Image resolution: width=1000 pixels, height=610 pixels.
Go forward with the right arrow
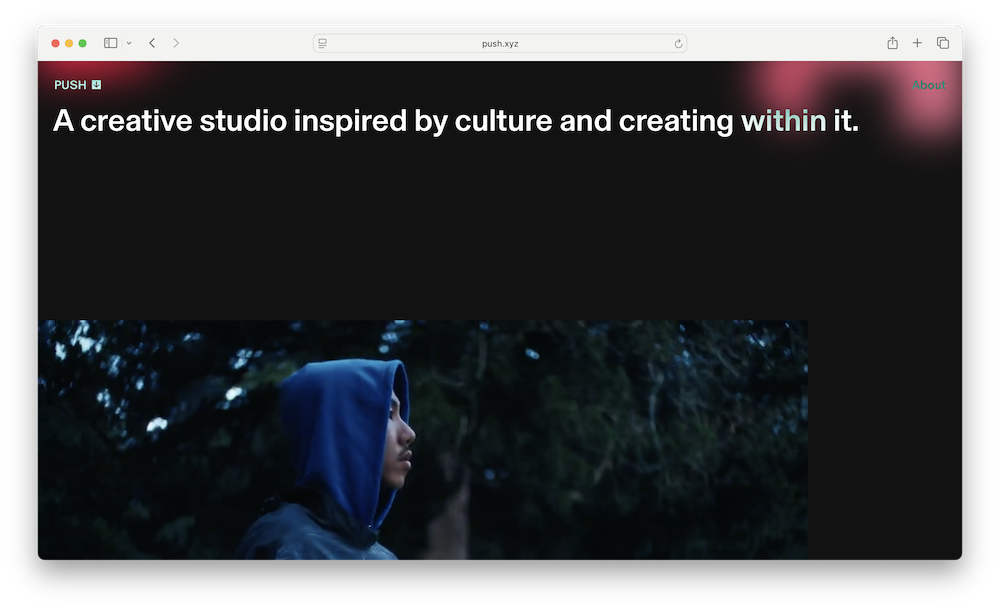coord(176,43)
